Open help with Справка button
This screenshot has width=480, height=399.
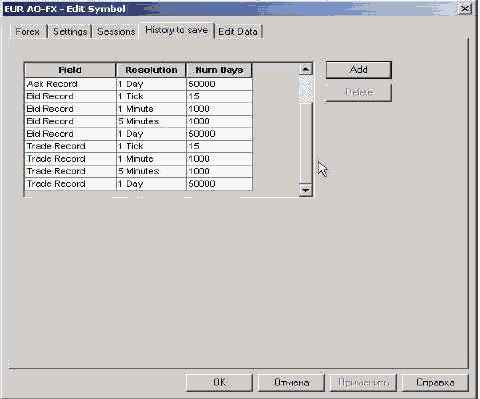[435, 382]
